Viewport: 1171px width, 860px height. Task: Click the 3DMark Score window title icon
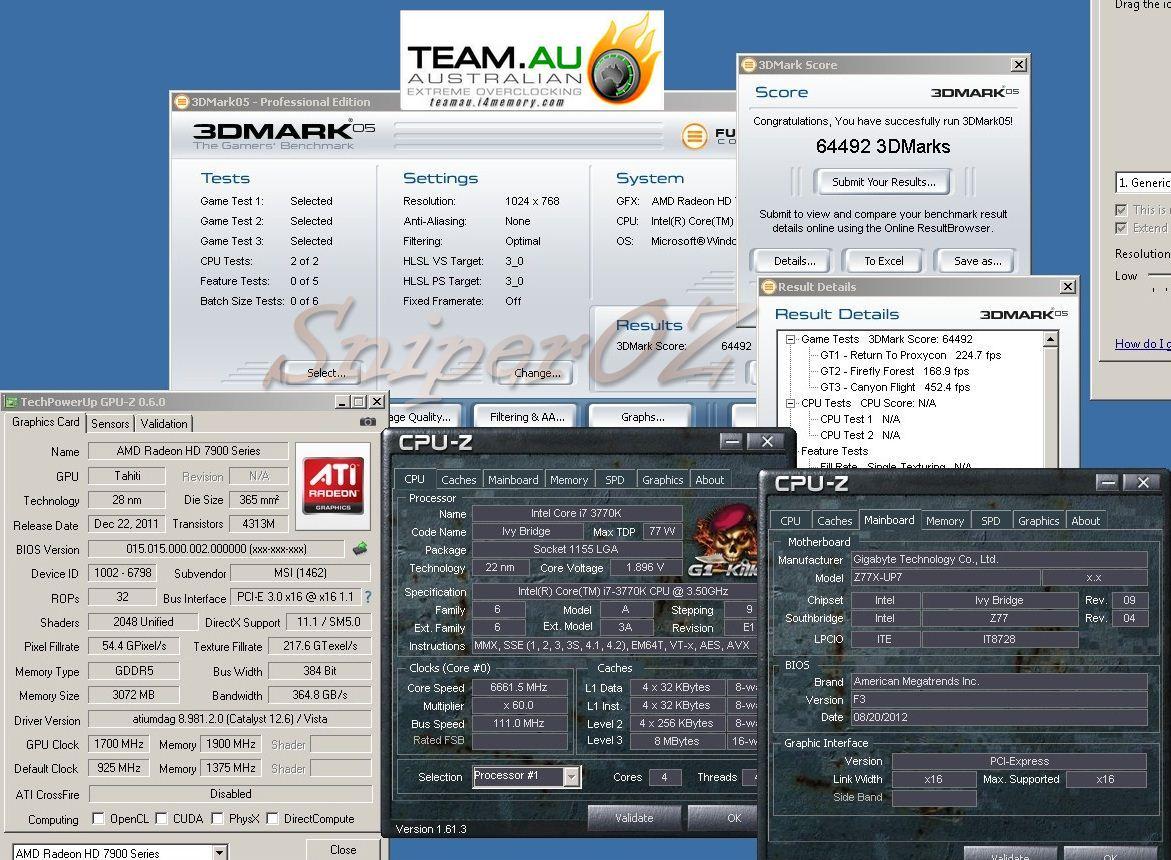(x=749, y=65)
